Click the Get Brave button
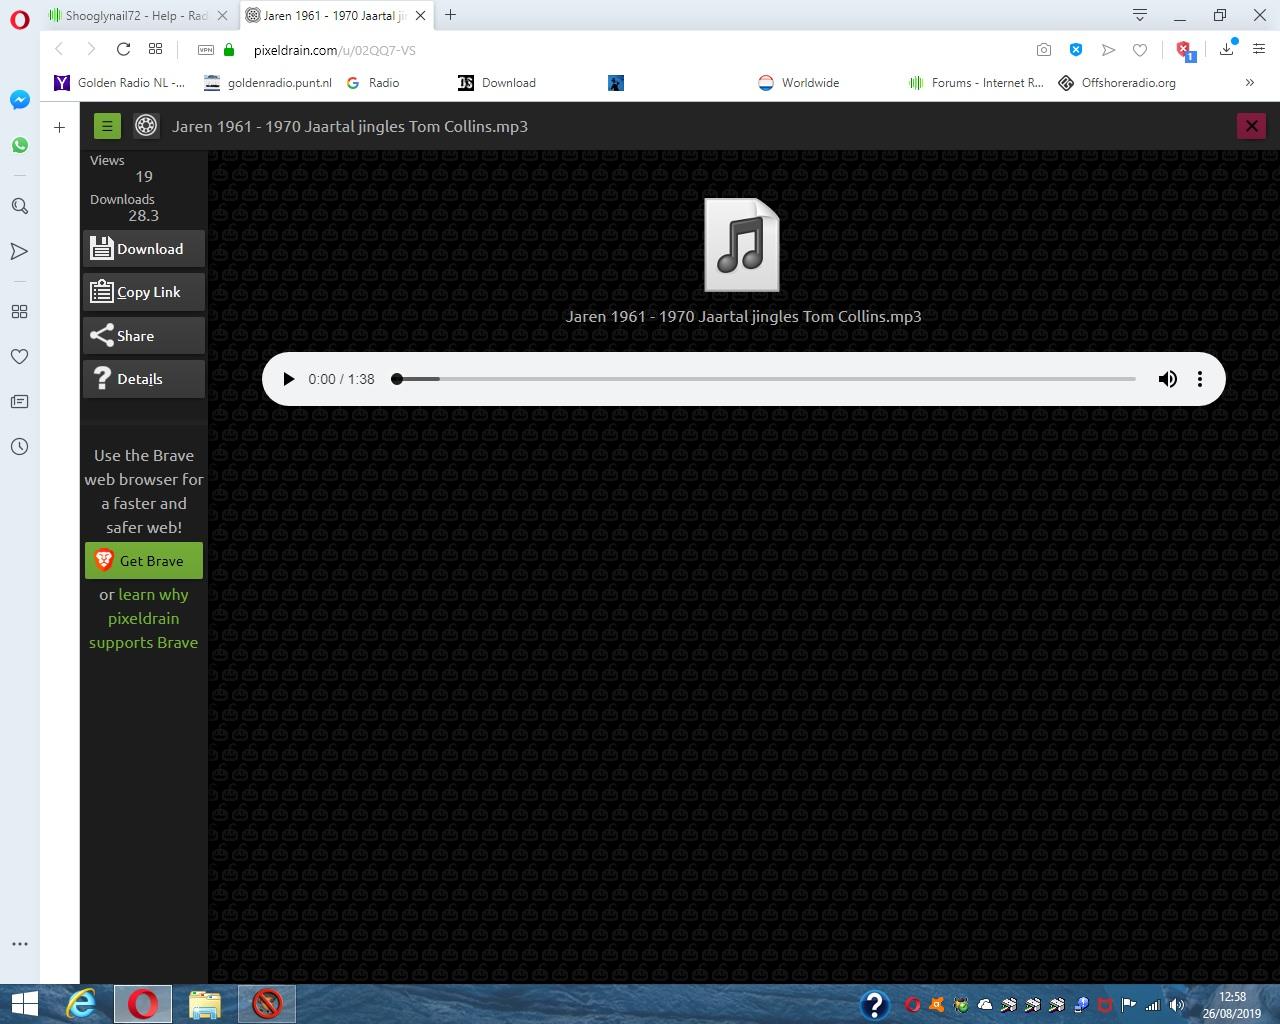The height and width of the screenshot is (1024, 1280). pyautogui.click(x=144, y=561)
